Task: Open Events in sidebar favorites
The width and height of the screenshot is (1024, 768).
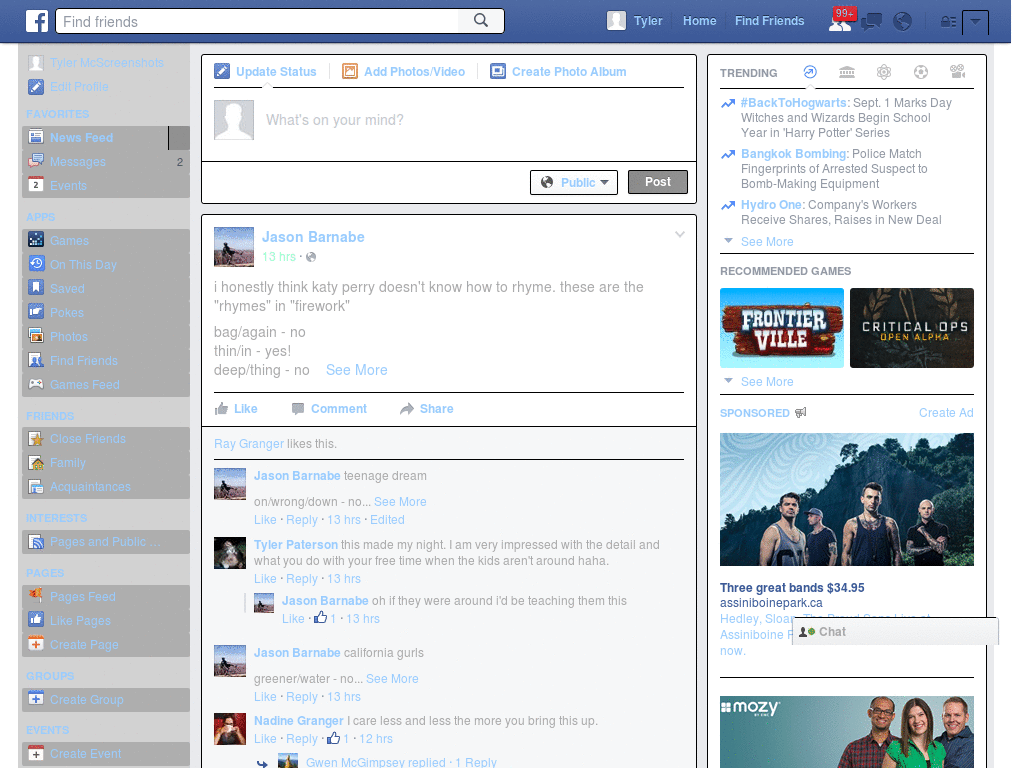Action: tap(106, 185)
